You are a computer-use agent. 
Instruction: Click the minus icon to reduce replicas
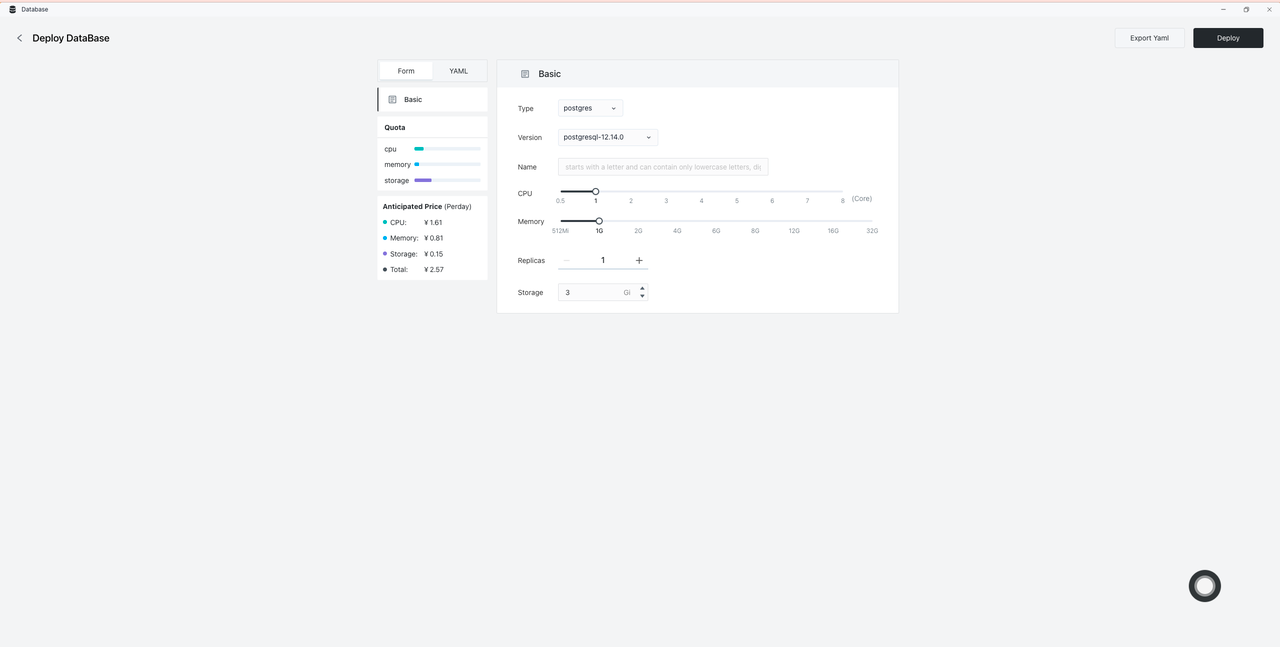(x=567, y=260)
